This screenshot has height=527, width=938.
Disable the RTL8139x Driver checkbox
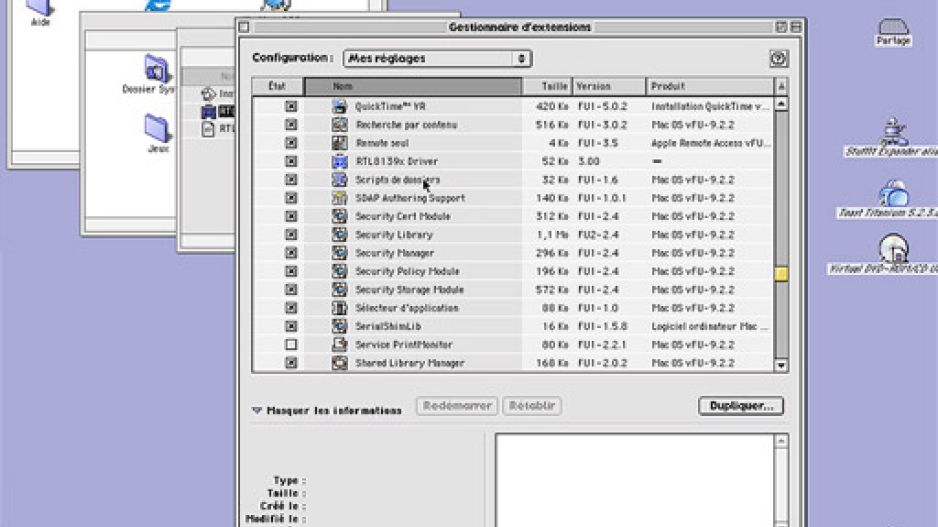[291, 162]
